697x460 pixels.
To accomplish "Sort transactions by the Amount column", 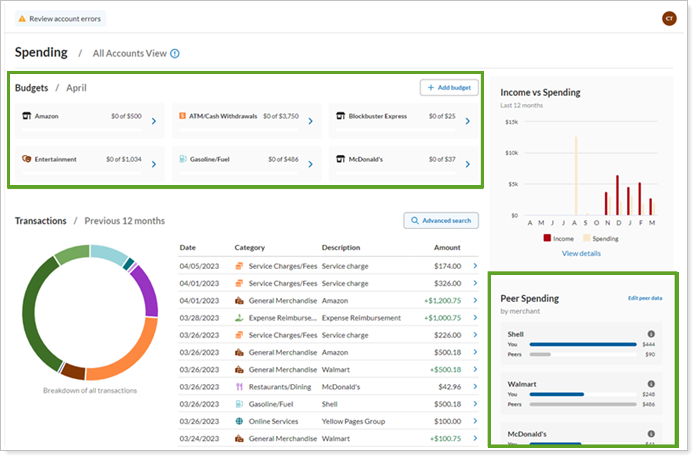I will (447, 247).
